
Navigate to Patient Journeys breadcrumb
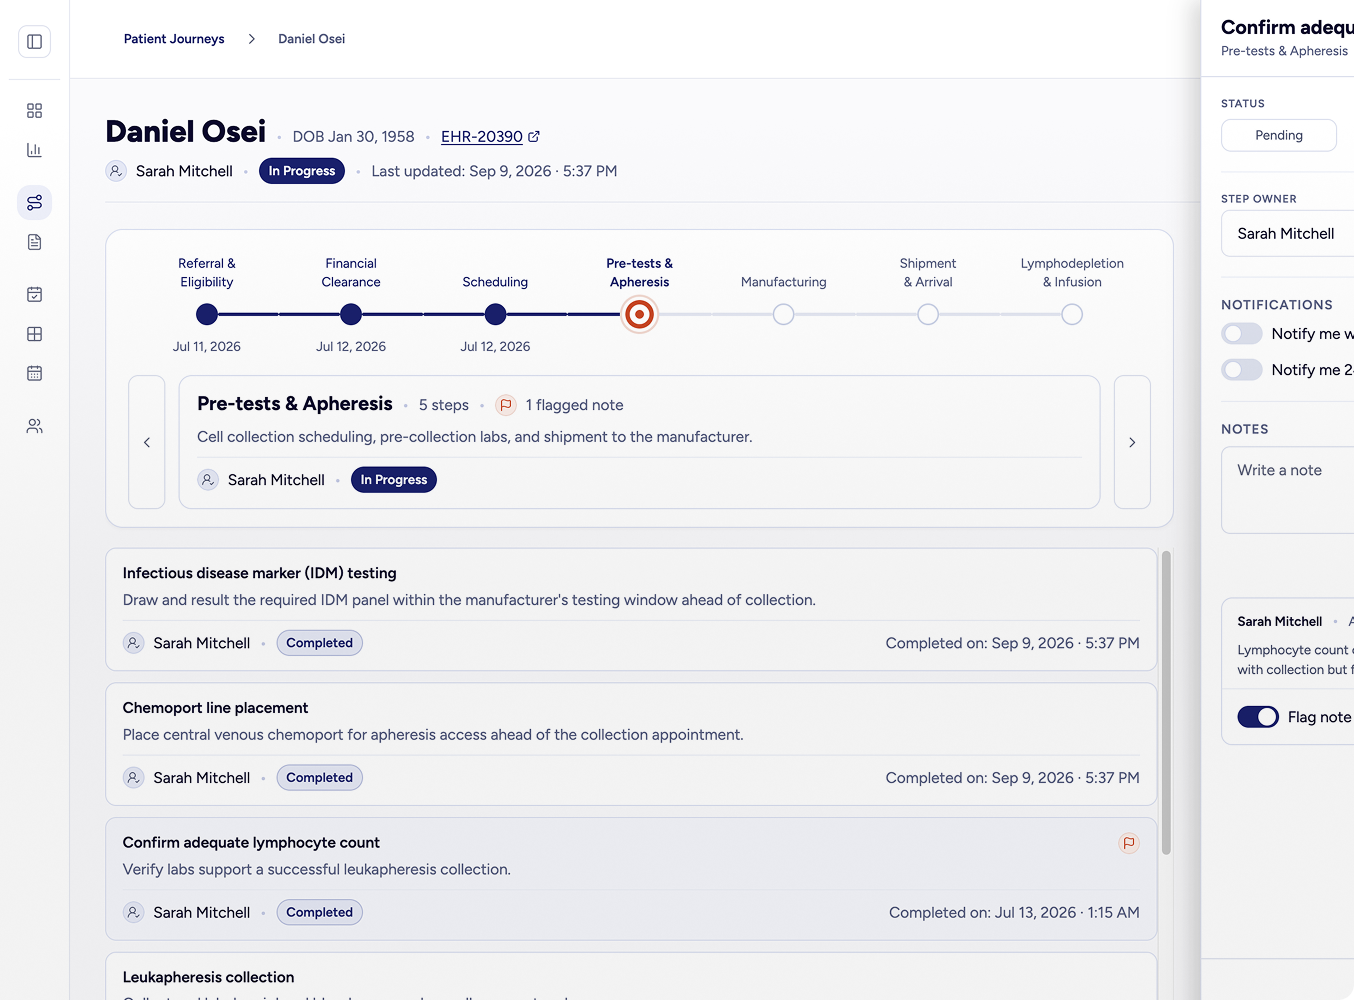pyautogui.click(x=174, y=39)
